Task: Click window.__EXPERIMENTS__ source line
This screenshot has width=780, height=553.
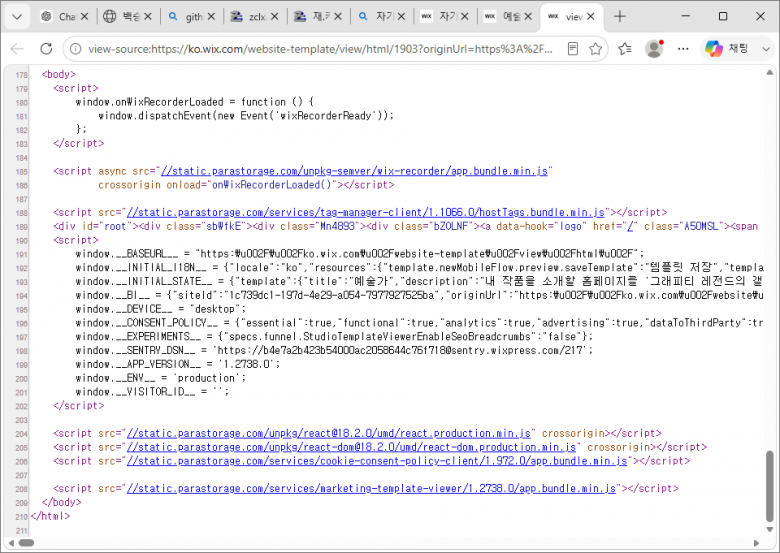Action: pos(334,337)
